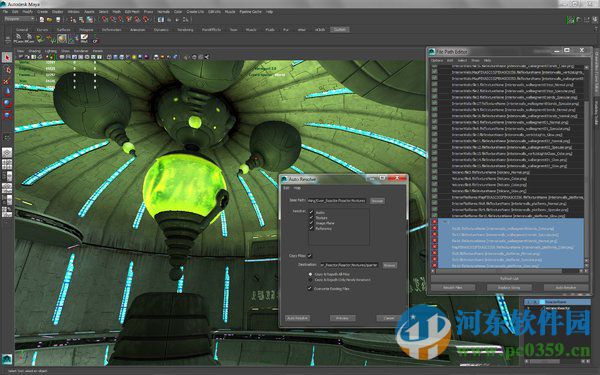This screenshot has height=375, width=600.
Task: Switch to the Custom shelf tab
Action: (x=339, y=29)
